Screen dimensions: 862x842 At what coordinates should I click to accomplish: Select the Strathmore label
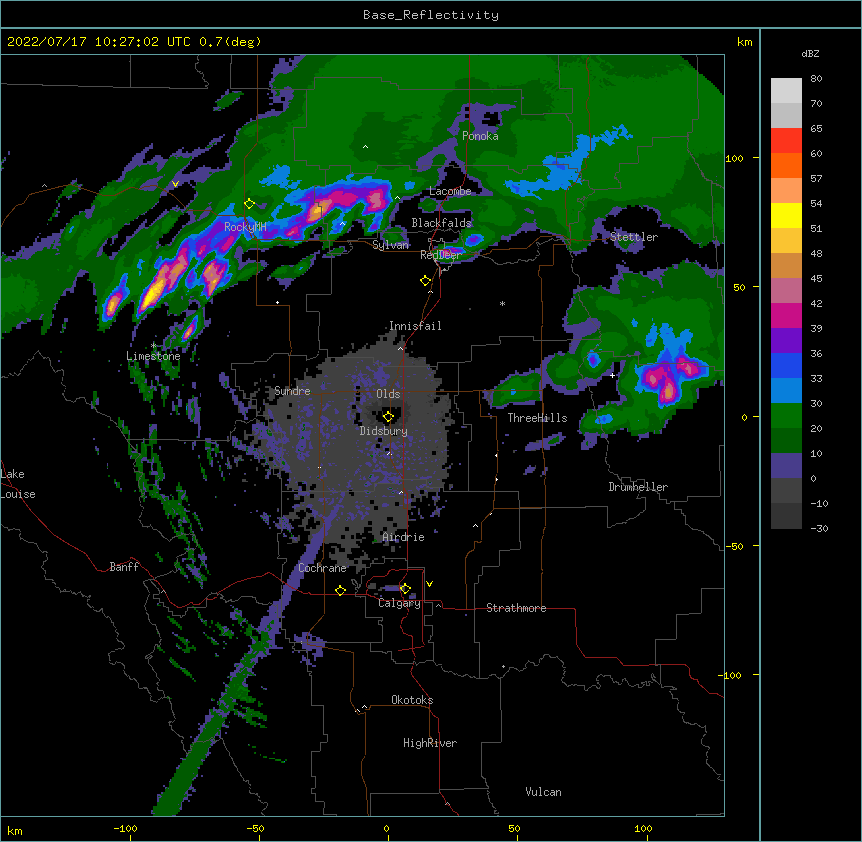[x=516, y=608]
